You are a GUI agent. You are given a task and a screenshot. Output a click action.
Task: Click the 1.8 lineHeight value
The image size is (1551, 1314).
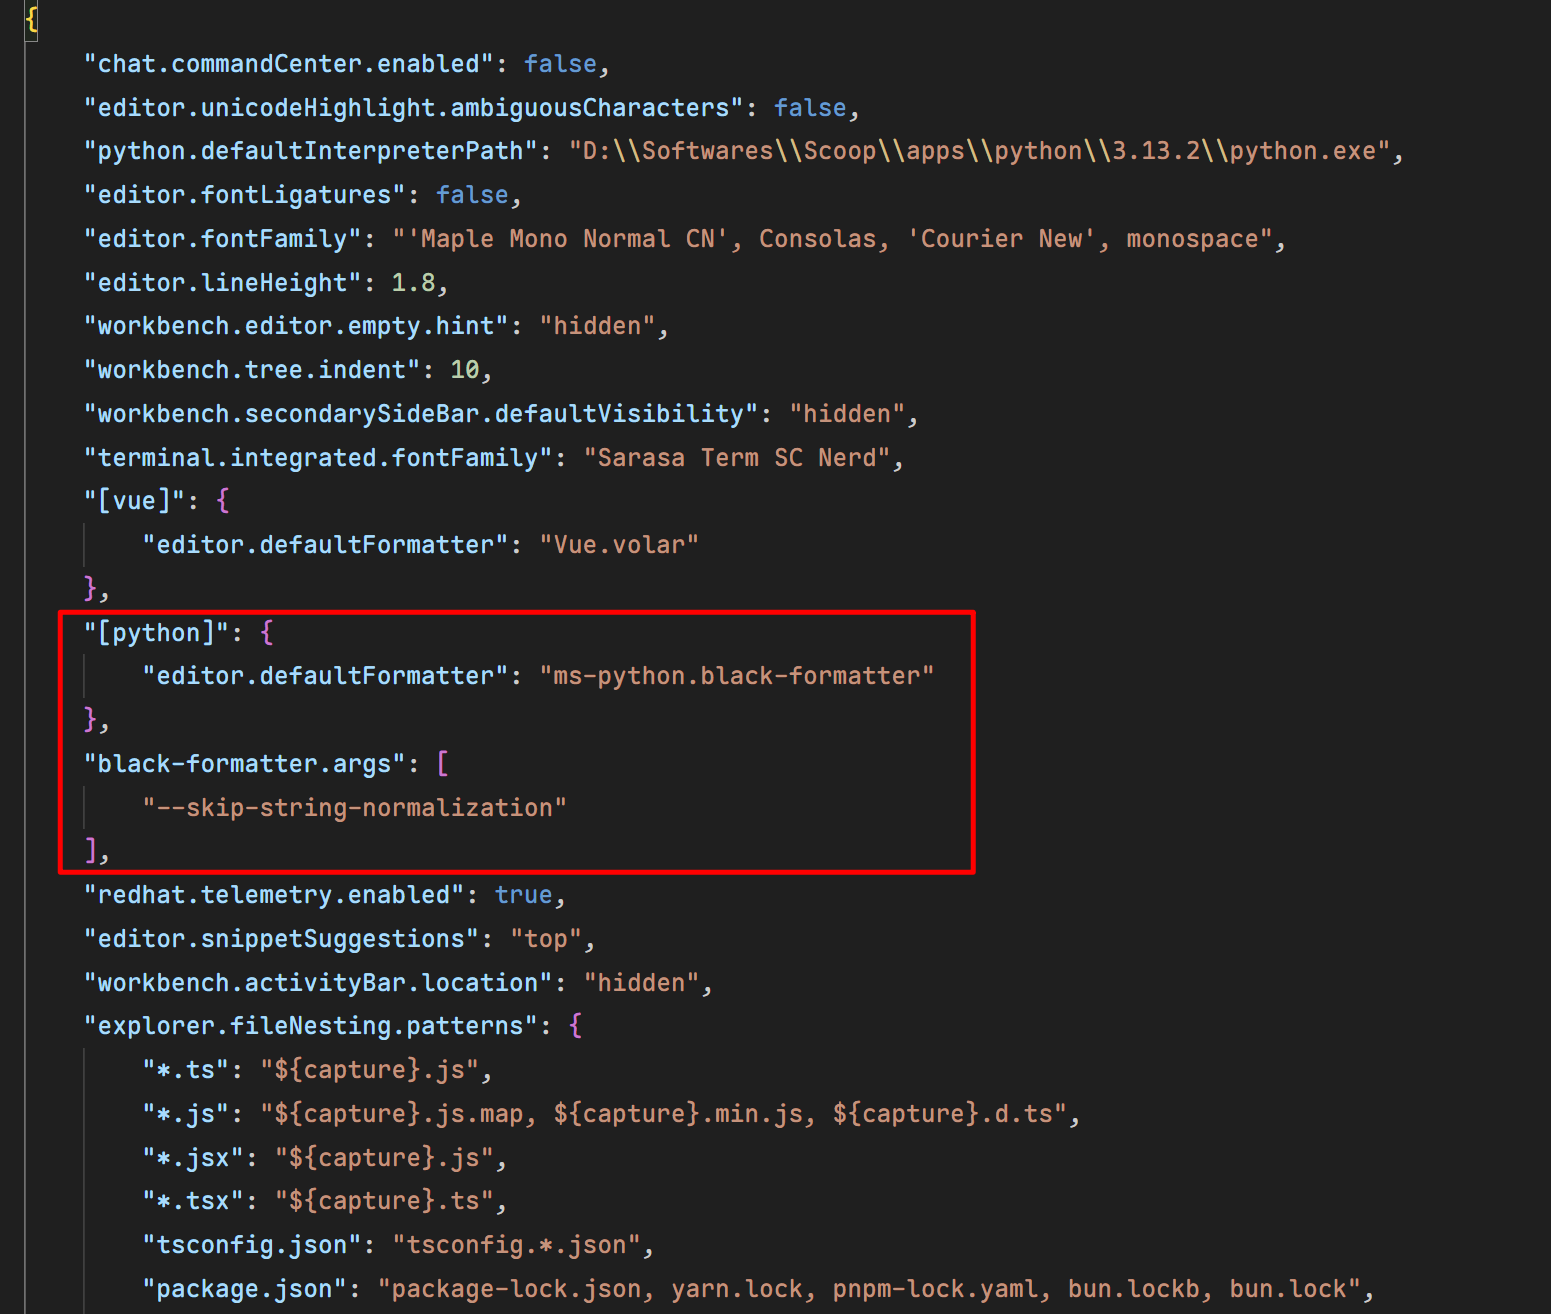pyautogui.click(x=415, y=282)
